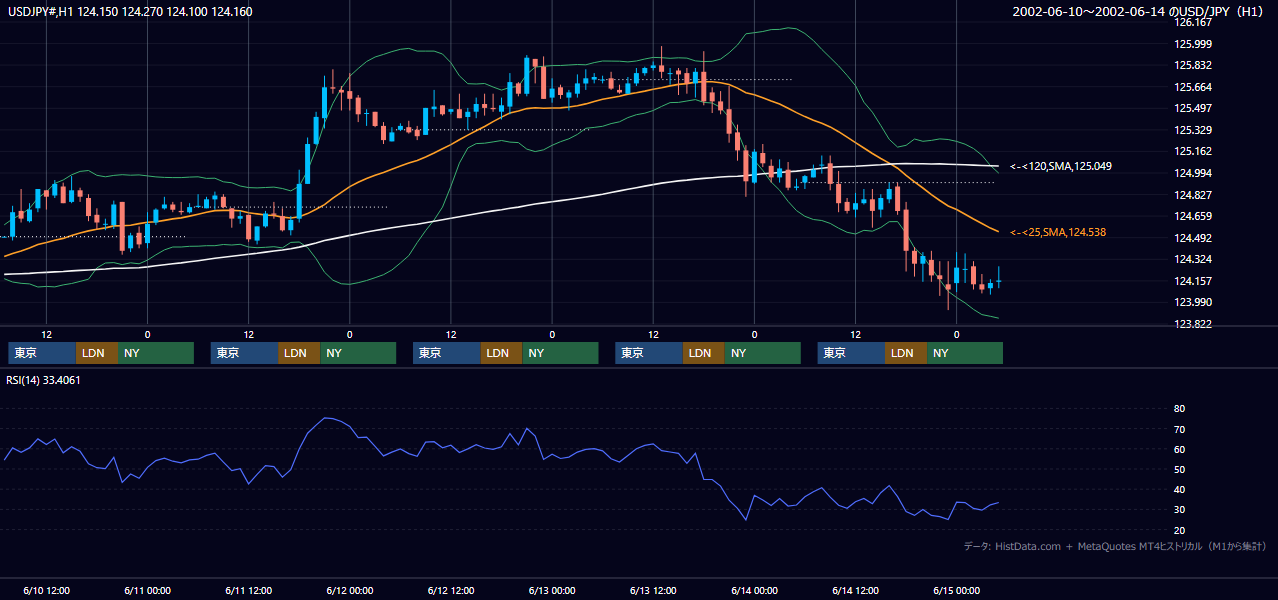Click the RSI(14) 33.4061 indicator label
1278x600 pixels.
click(x=44, y=379)
